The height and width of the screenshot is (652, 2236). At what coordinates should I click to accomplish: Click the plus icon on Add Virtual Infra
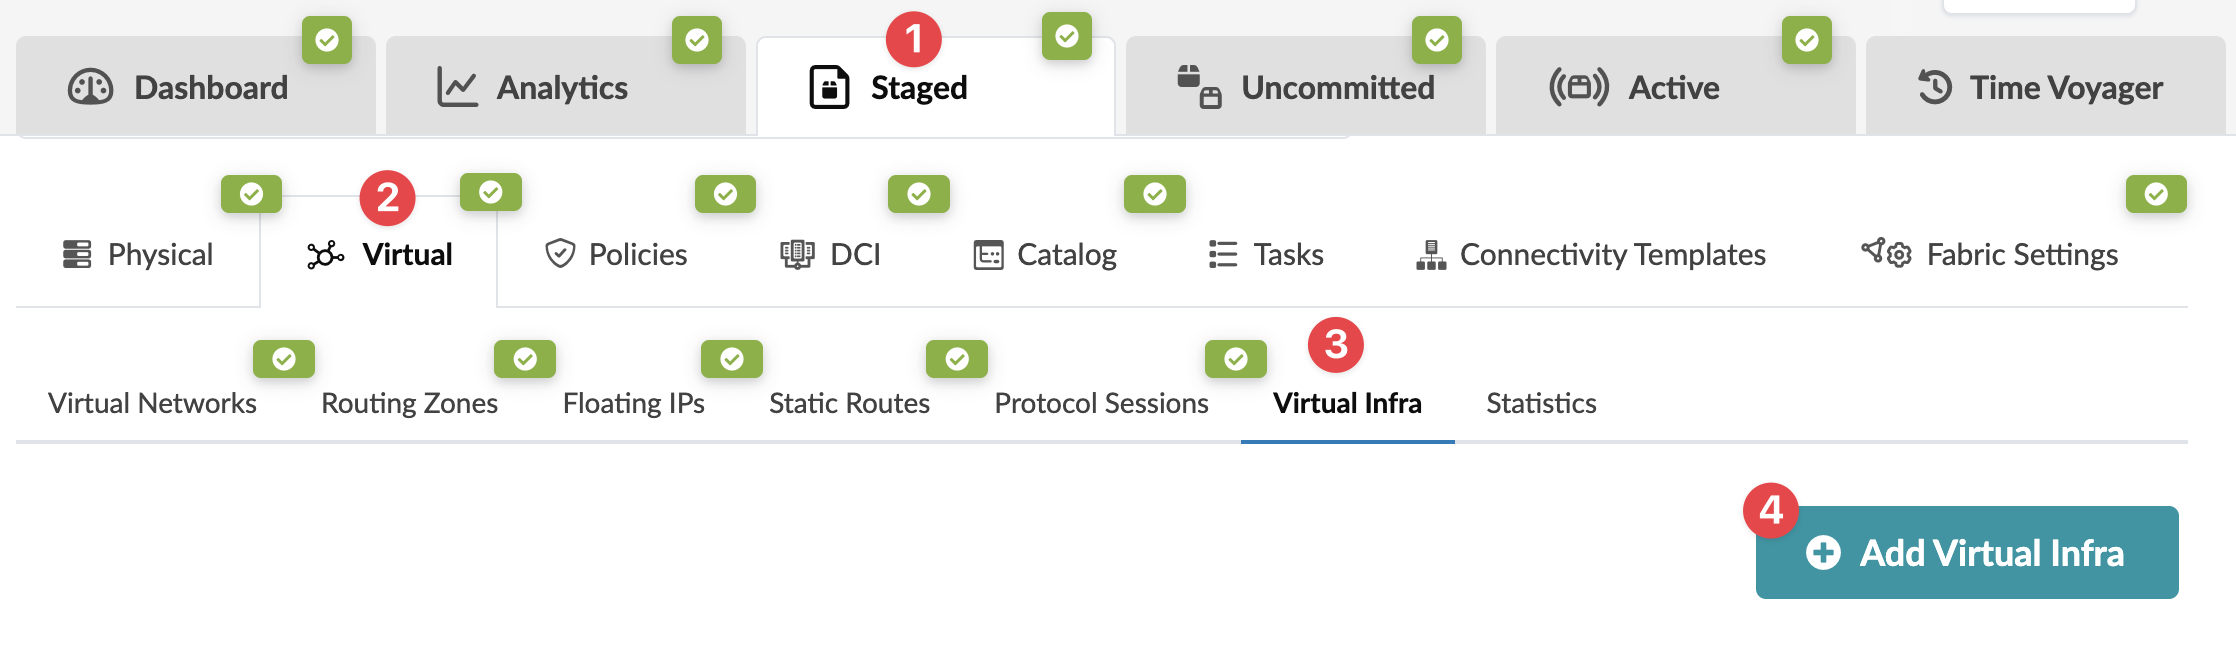1823,553
